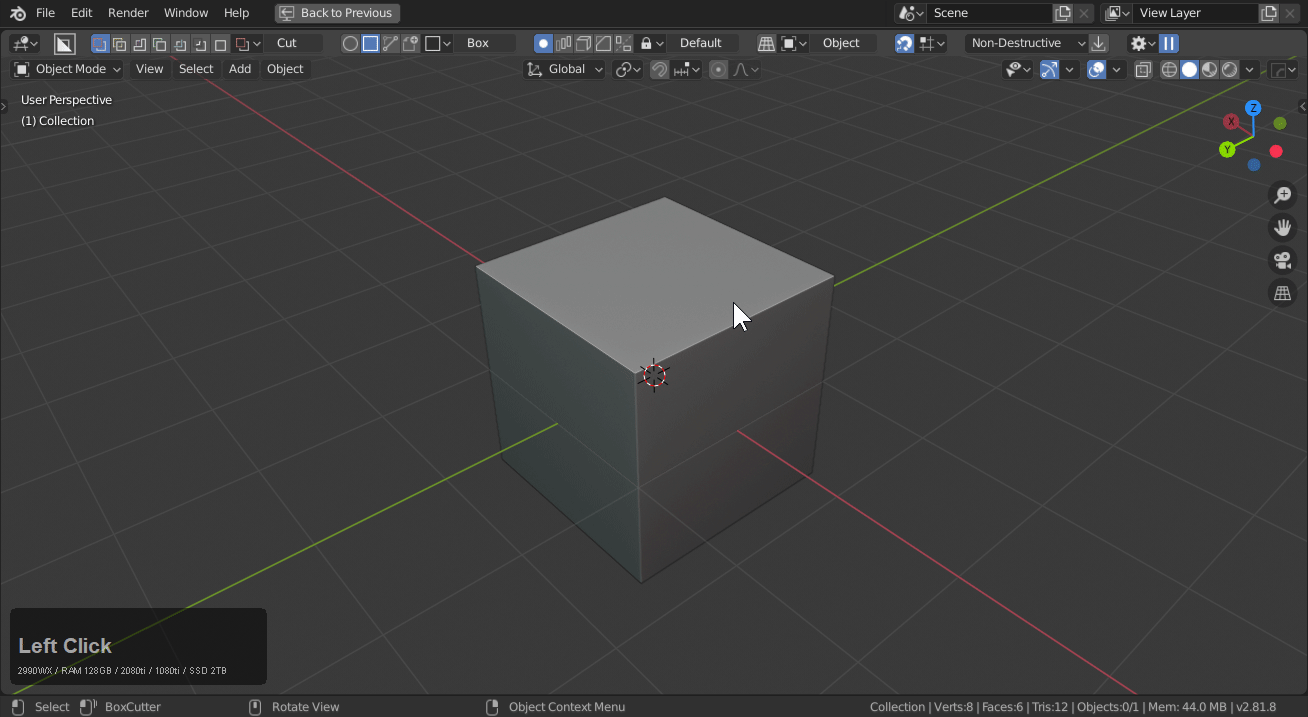The height and width of the screenshot is (717, 1308).
Task: Open the Add menu in viewport header
Action: (x=240, y=69)
